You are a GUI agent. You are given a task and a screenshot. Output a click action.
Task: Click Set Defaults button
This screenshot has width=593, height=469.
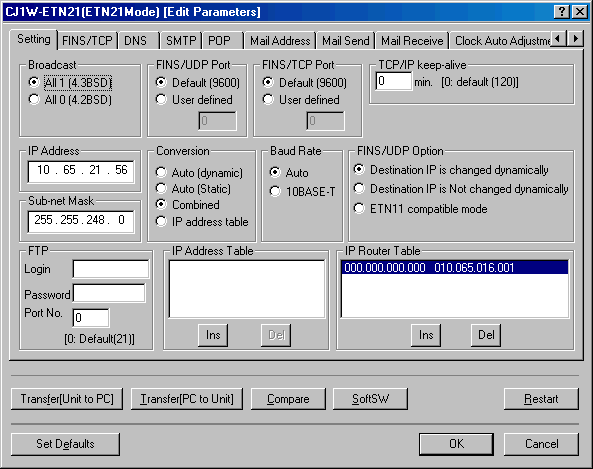click(x=65, y=444)
